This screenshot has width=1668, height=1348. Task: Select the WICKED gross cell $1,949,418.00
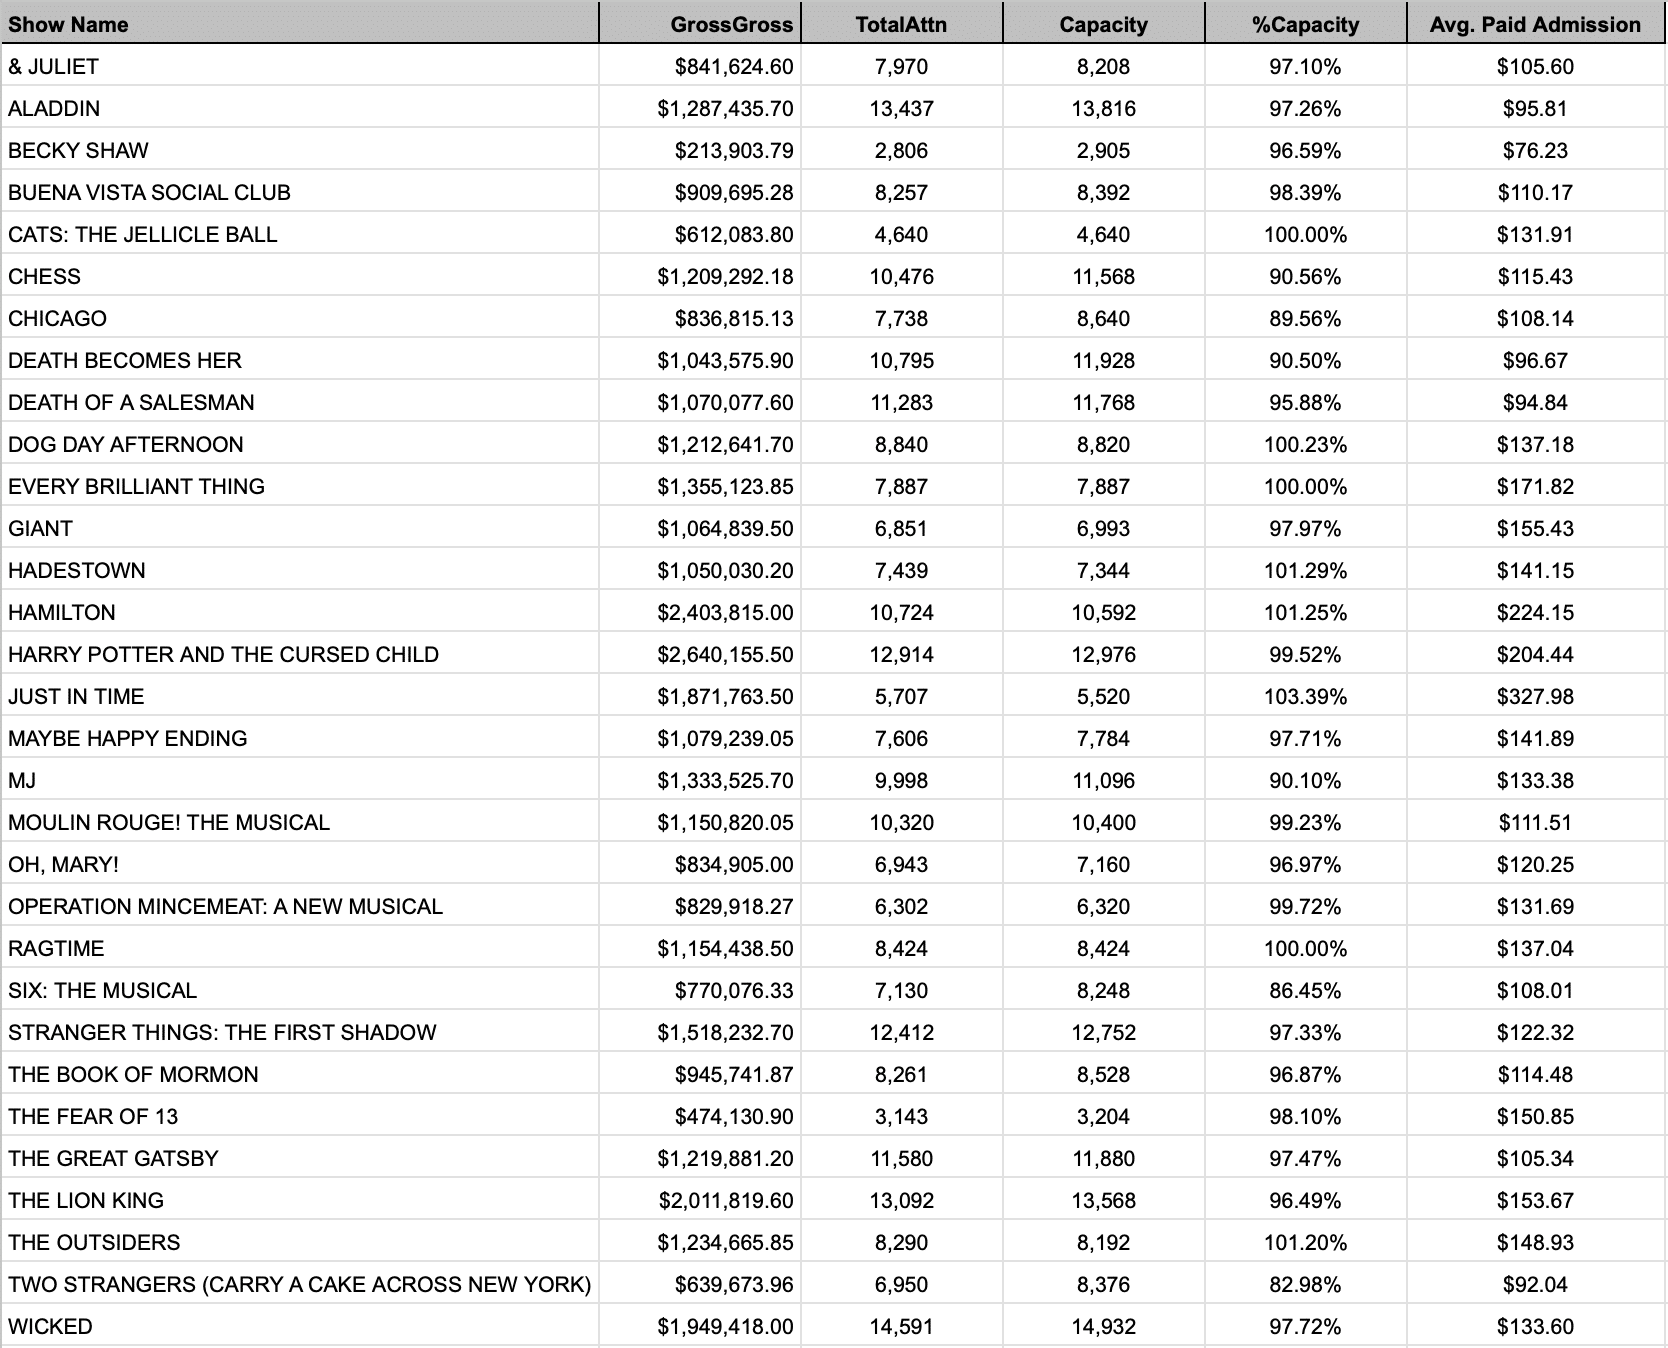[x=725, y=1326]
